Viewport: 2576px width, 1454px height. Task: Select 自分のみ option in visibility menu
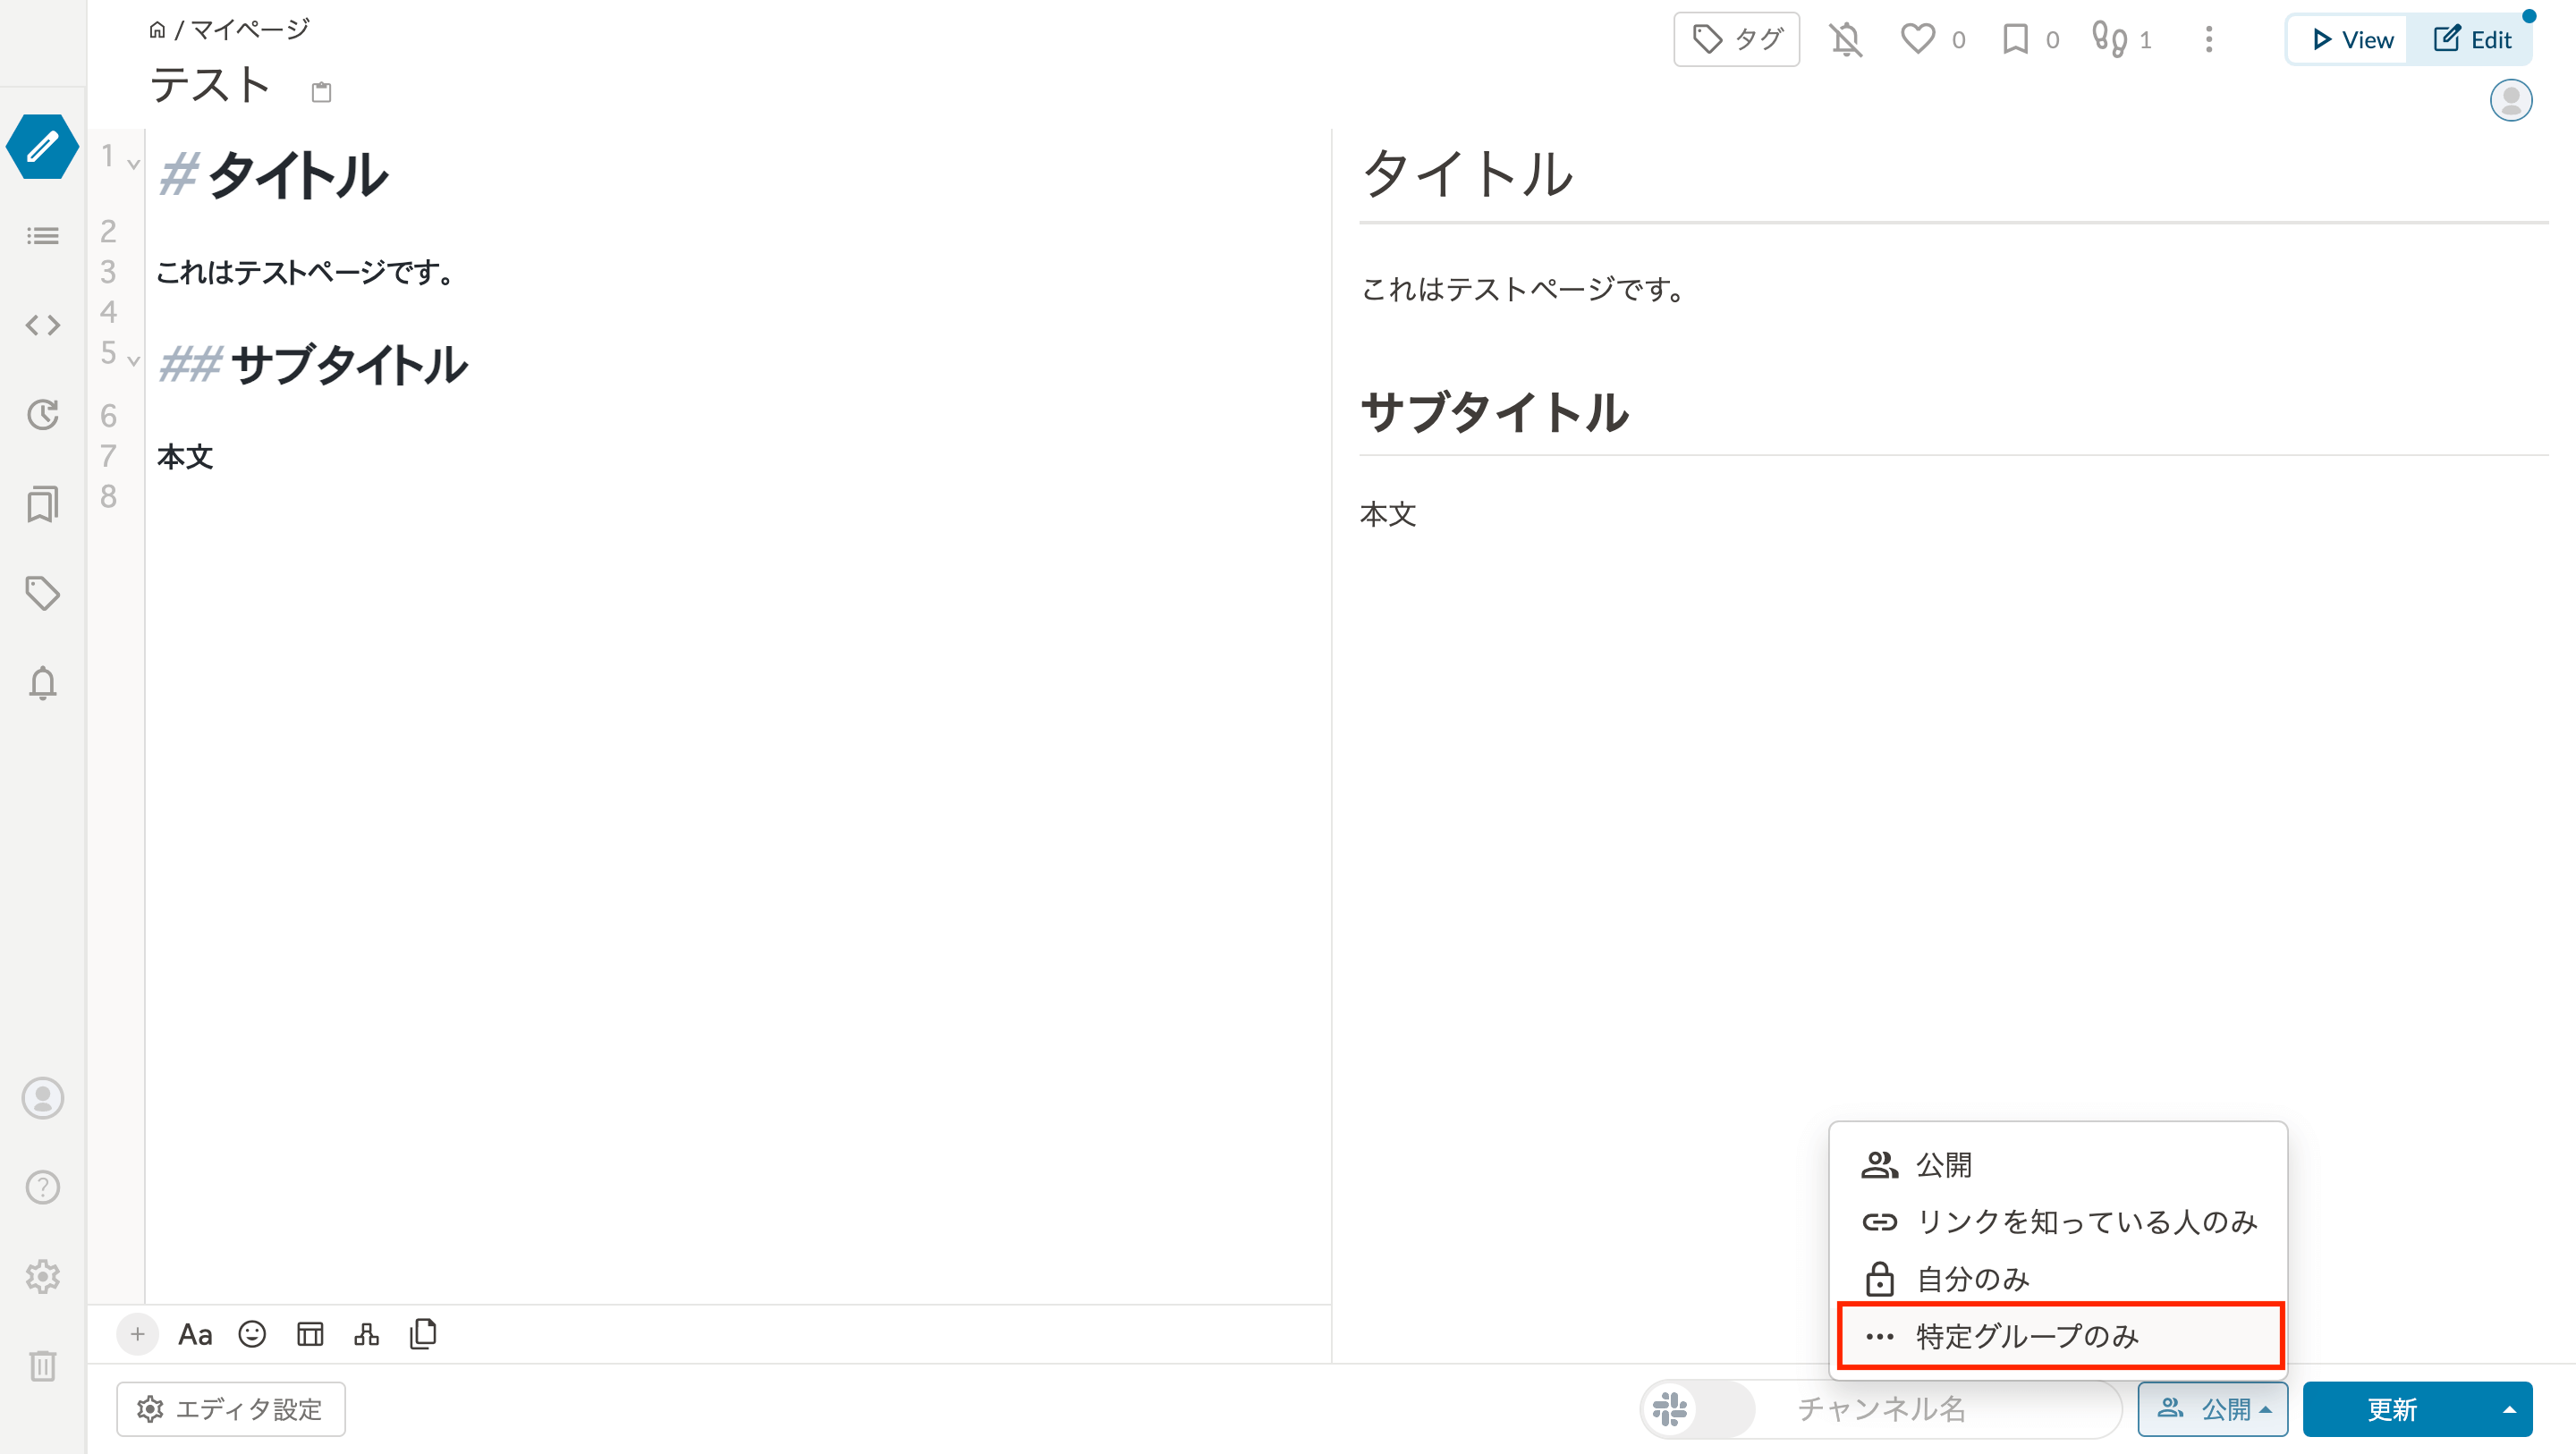coord(2058,1279)
